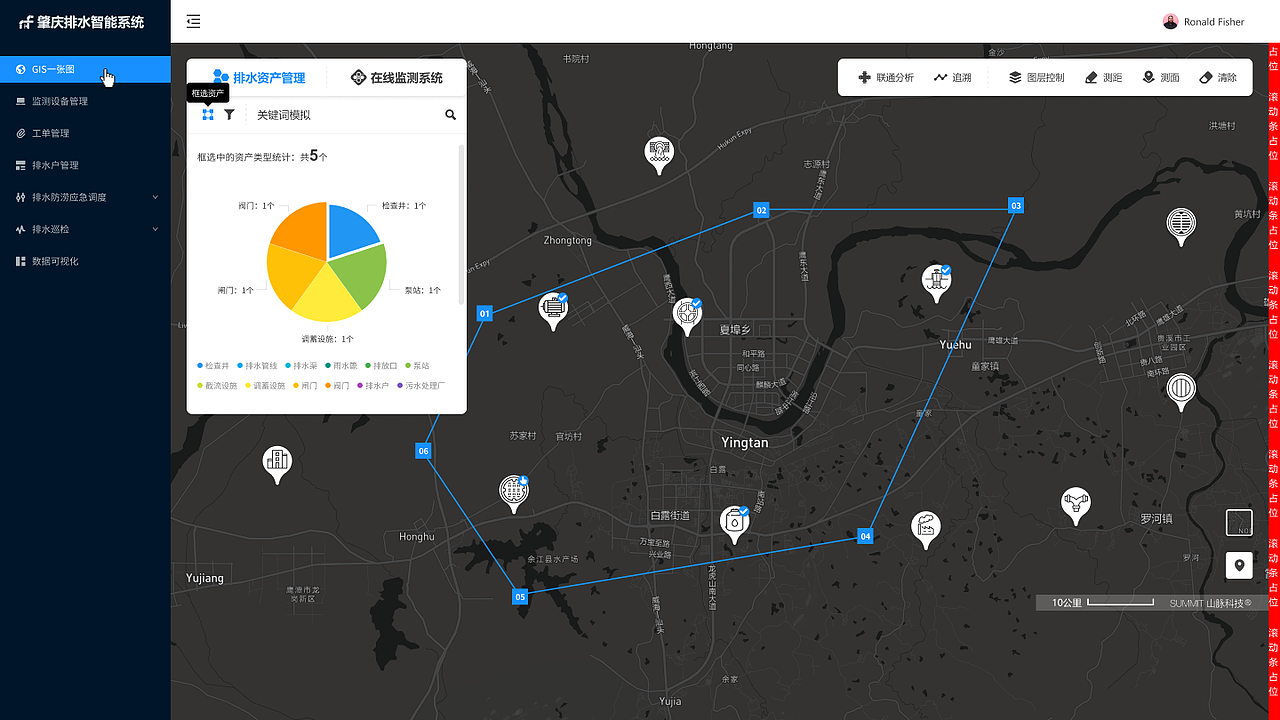Image resolution: width=1280 pixels, height=720 pixels.
Task: Expand 排水防涝应急调度 submenu chevron
Action: click(155, 197)
